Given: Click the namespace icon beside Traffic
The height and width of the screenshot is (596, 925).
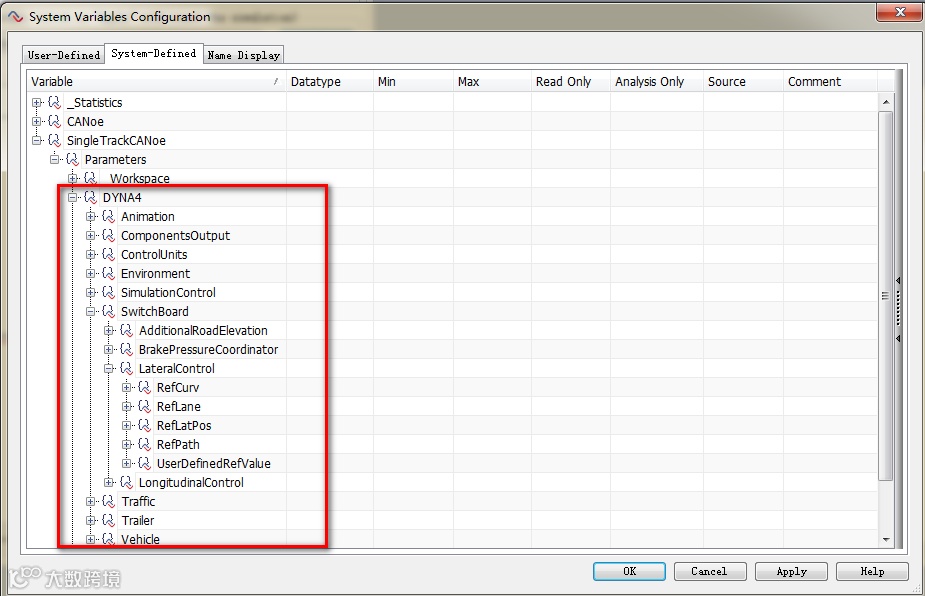Looking at the screenshot, I should click(x=109, y=502).
